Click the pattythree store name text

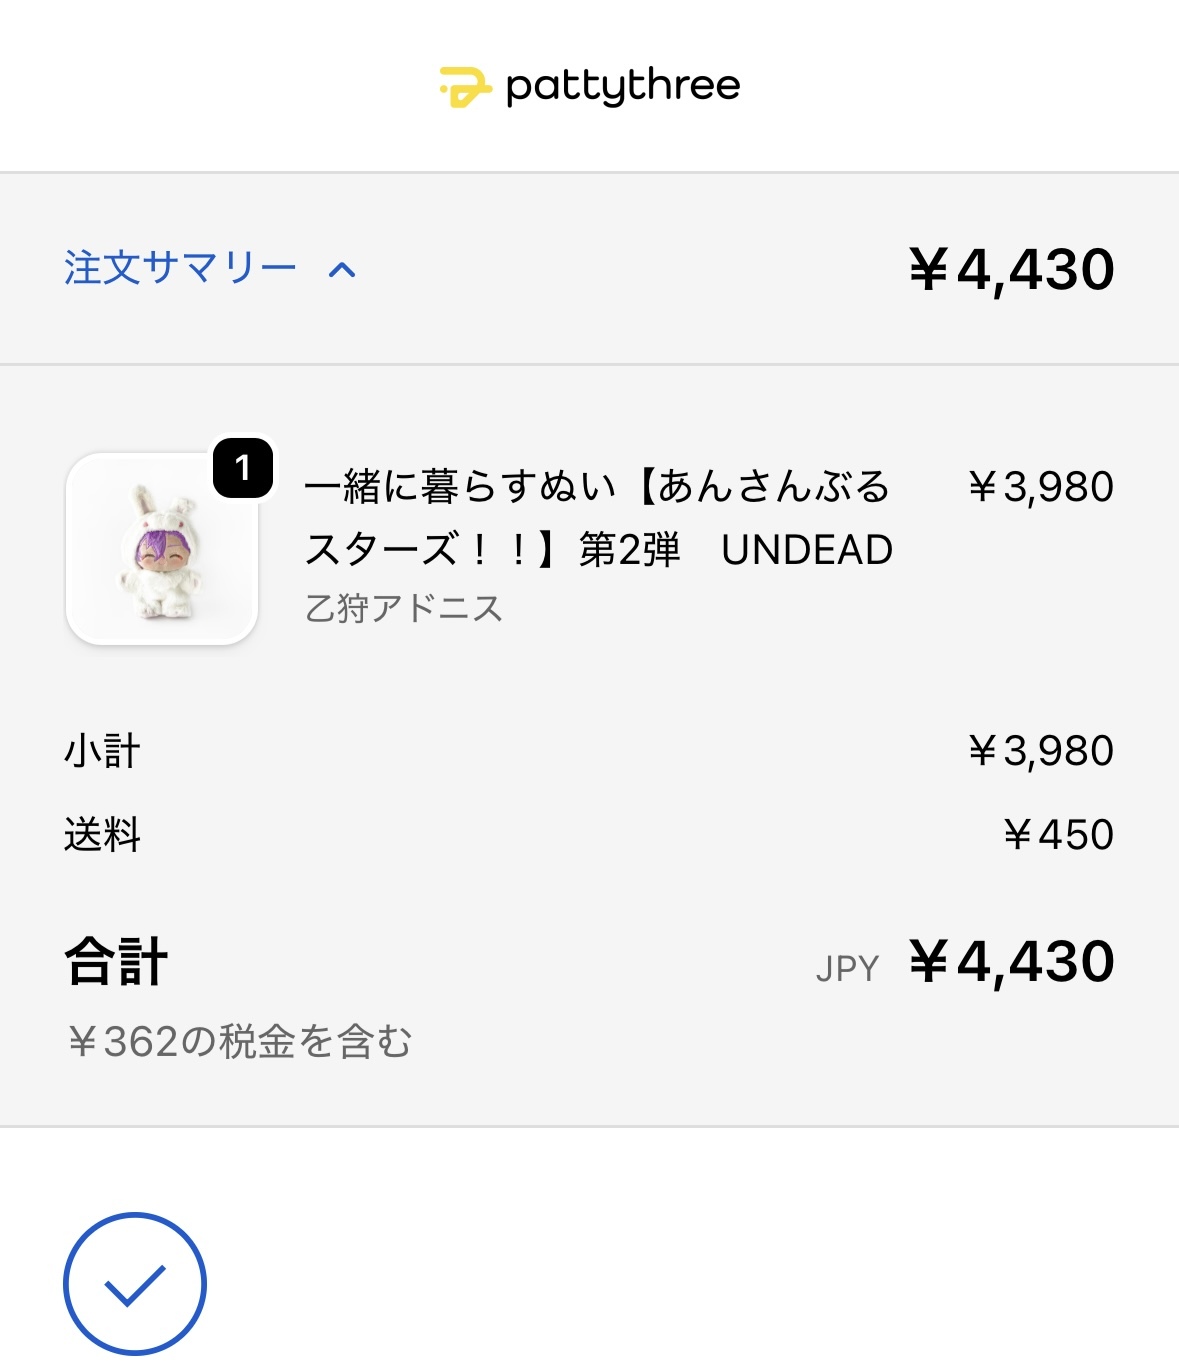click(623, 87)
